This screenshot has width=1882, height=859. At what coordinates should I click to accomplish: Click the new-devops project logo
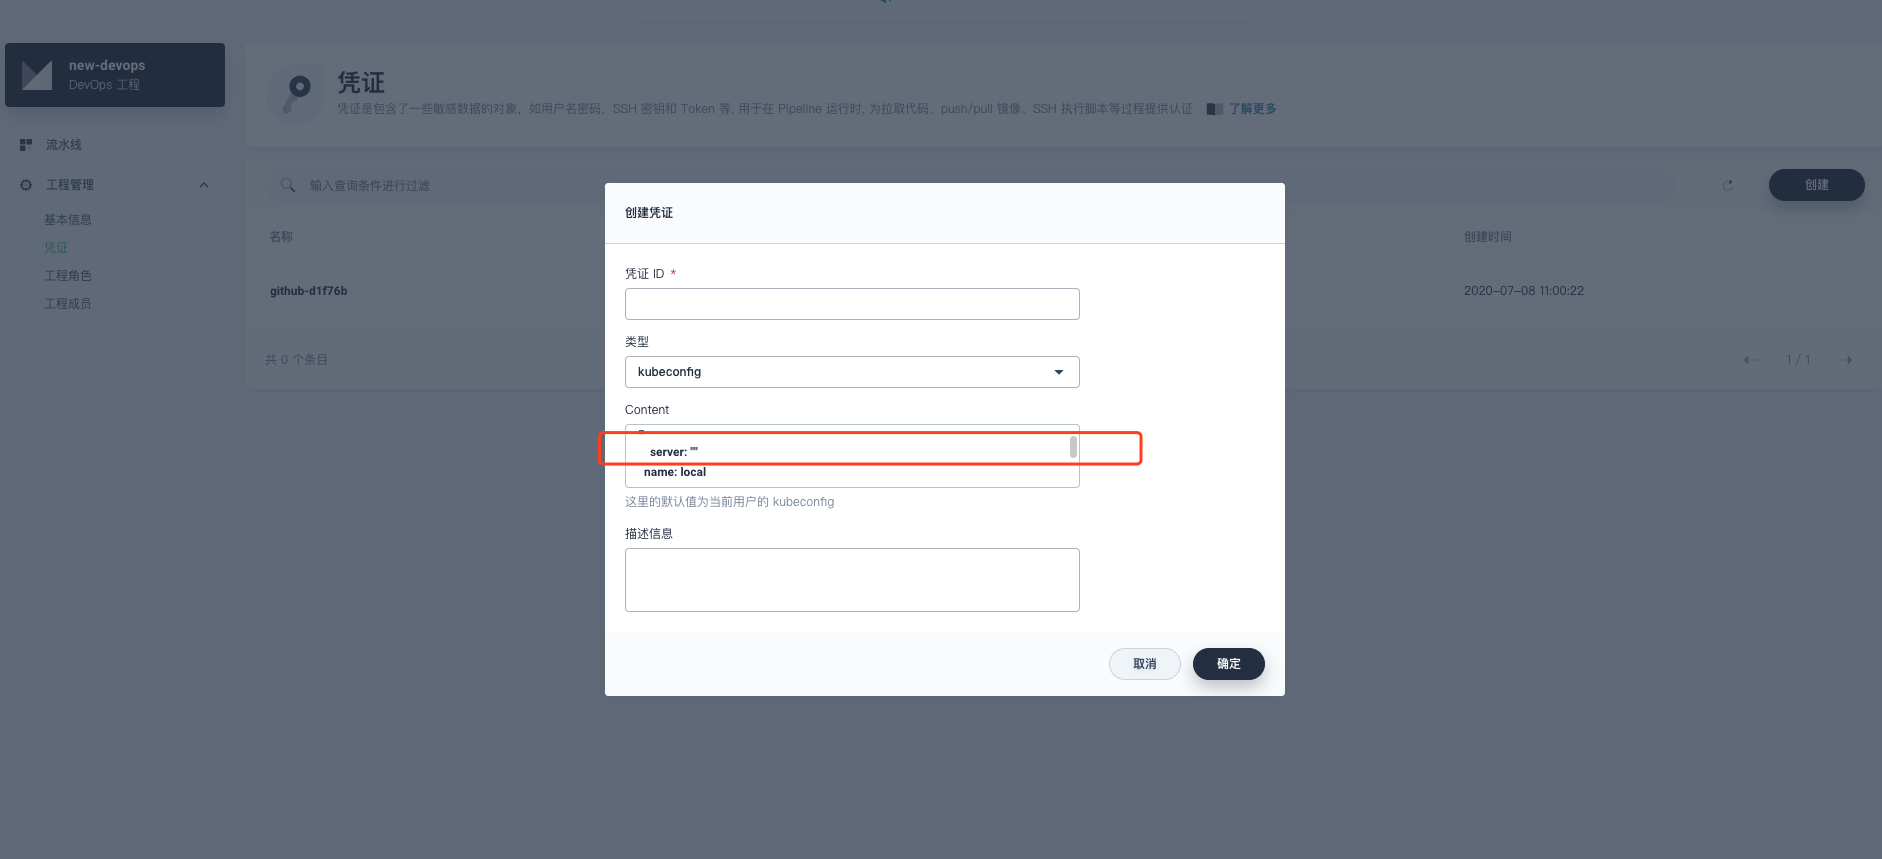pos(35,74)
